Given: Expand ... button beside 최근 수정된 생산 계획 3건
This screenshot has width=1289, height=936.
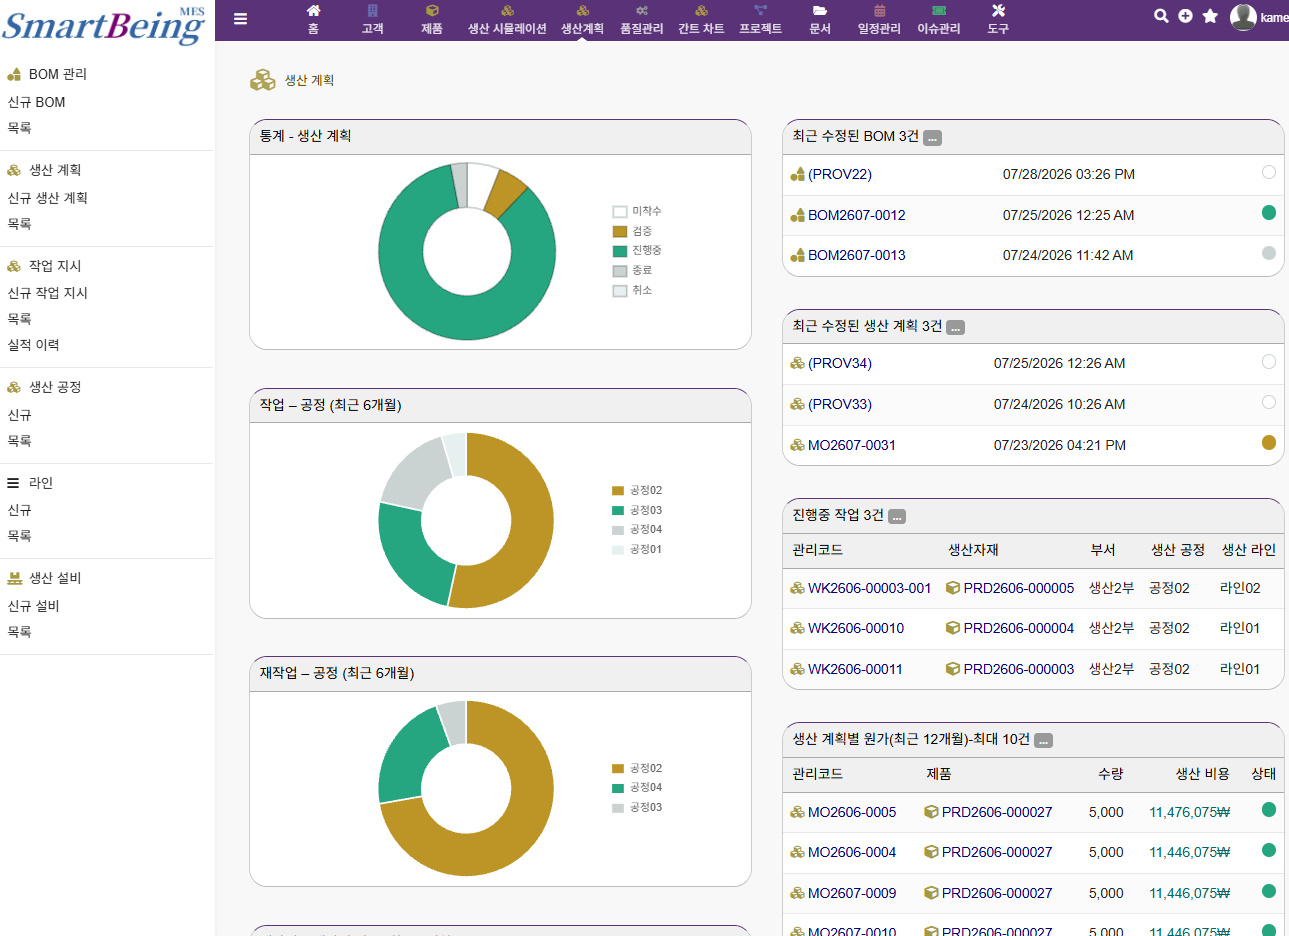Looking at the screenshot, I should coord(955,328).
